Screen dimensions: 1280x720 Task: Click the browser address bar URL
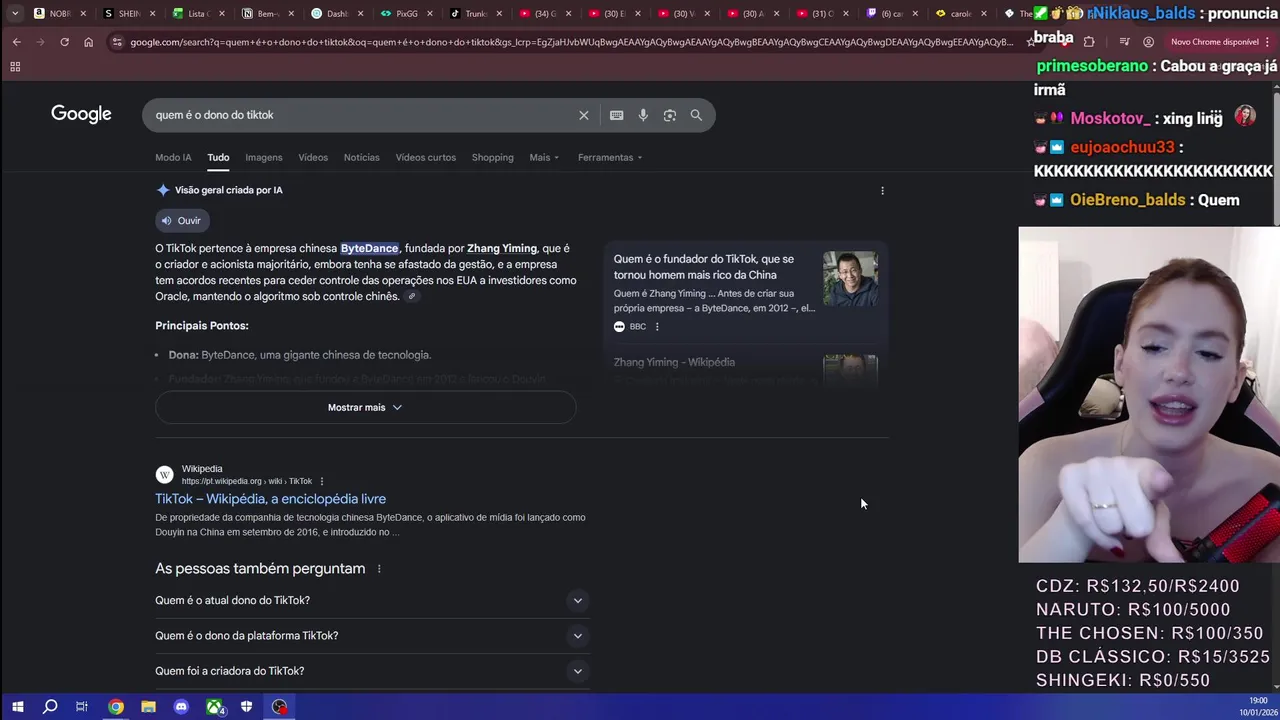point(570,42)
